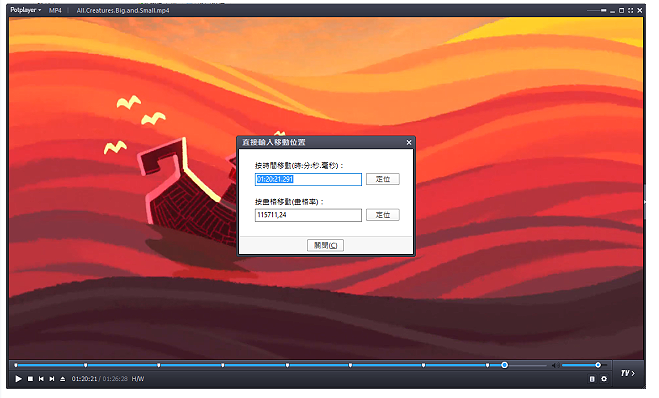
Task: Skip to the next track
Action: point(52,379)
